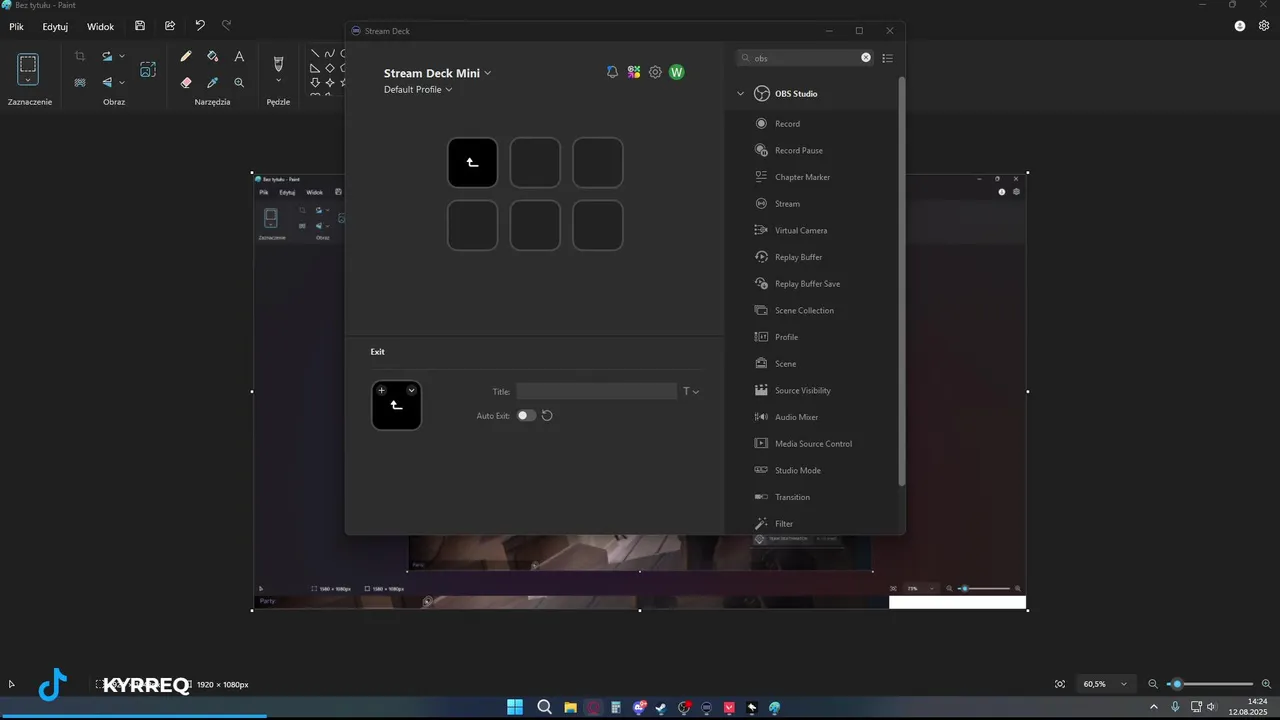This screenshot has width=1280, height=720.
Task: Expand the selection mode dropdown in Paint
Action: coord(28,79)
